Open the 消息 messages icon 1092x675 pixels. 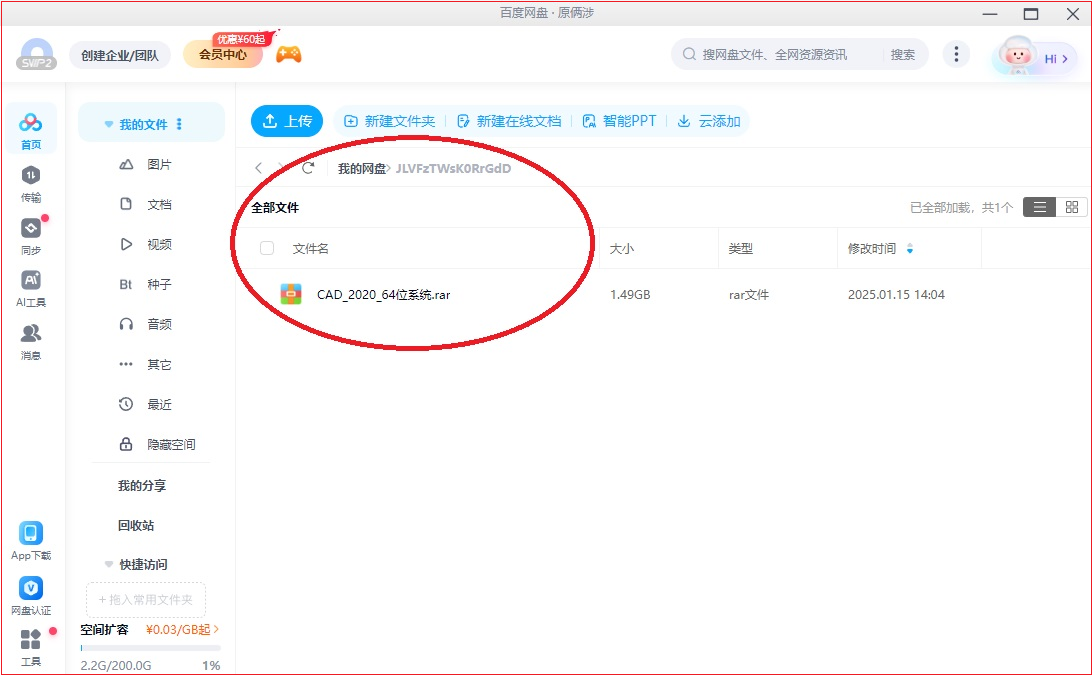coord(31,341)
